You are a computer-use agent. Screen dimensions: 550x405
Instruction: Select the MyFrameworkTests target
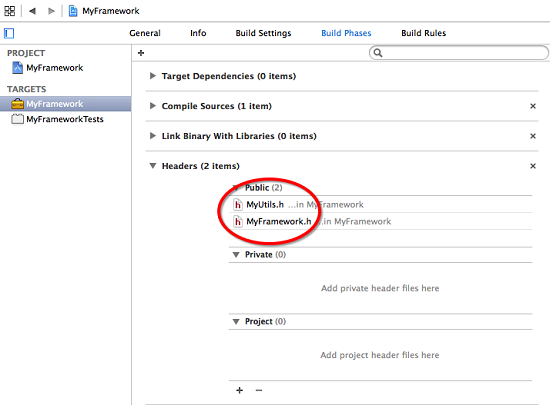tap(66, 119)
